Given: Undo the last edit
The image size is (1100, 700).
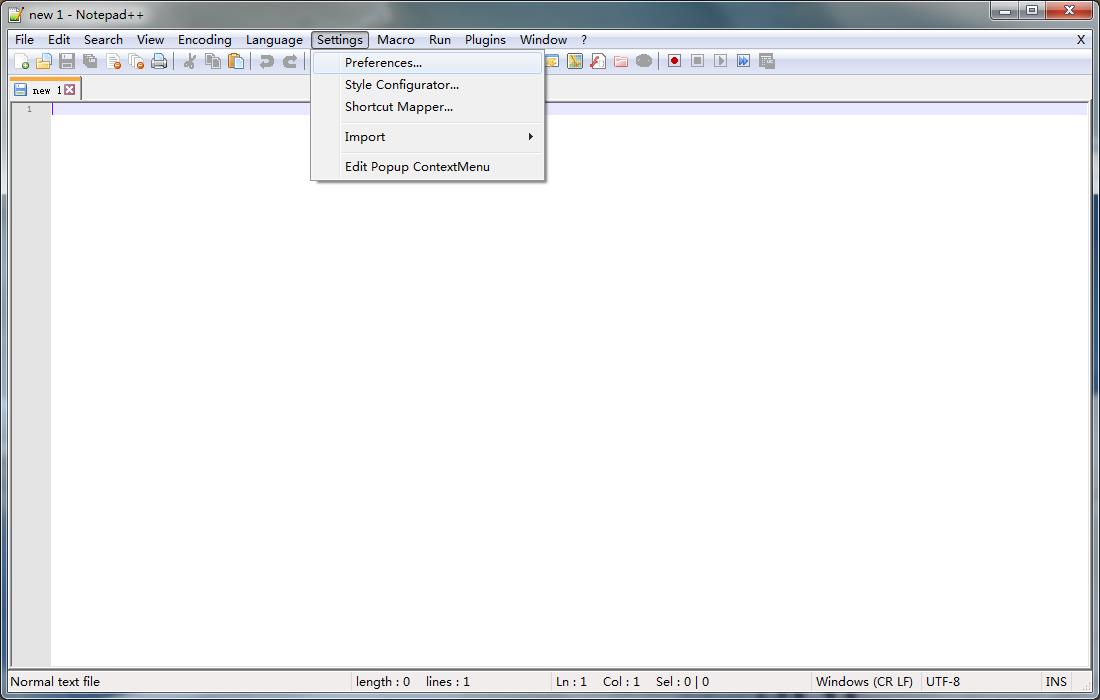Looking at the screenshot, I should tap(264, 61).
